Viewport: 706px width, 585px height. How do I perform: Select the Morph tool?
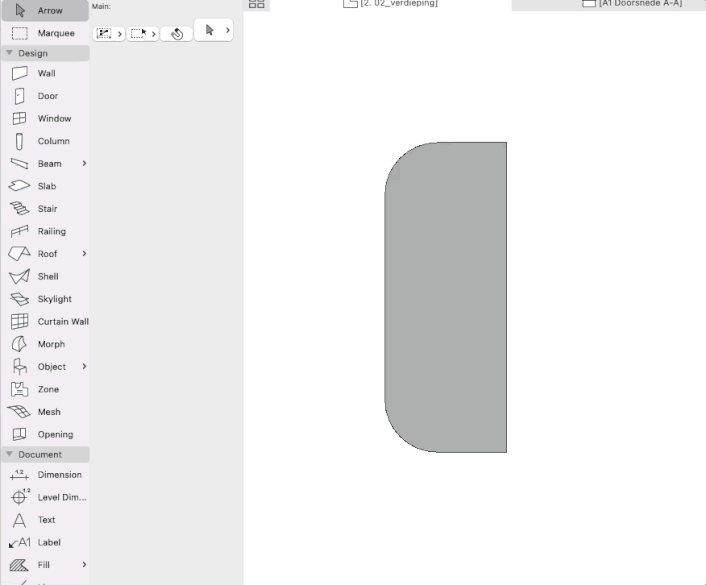45,344
